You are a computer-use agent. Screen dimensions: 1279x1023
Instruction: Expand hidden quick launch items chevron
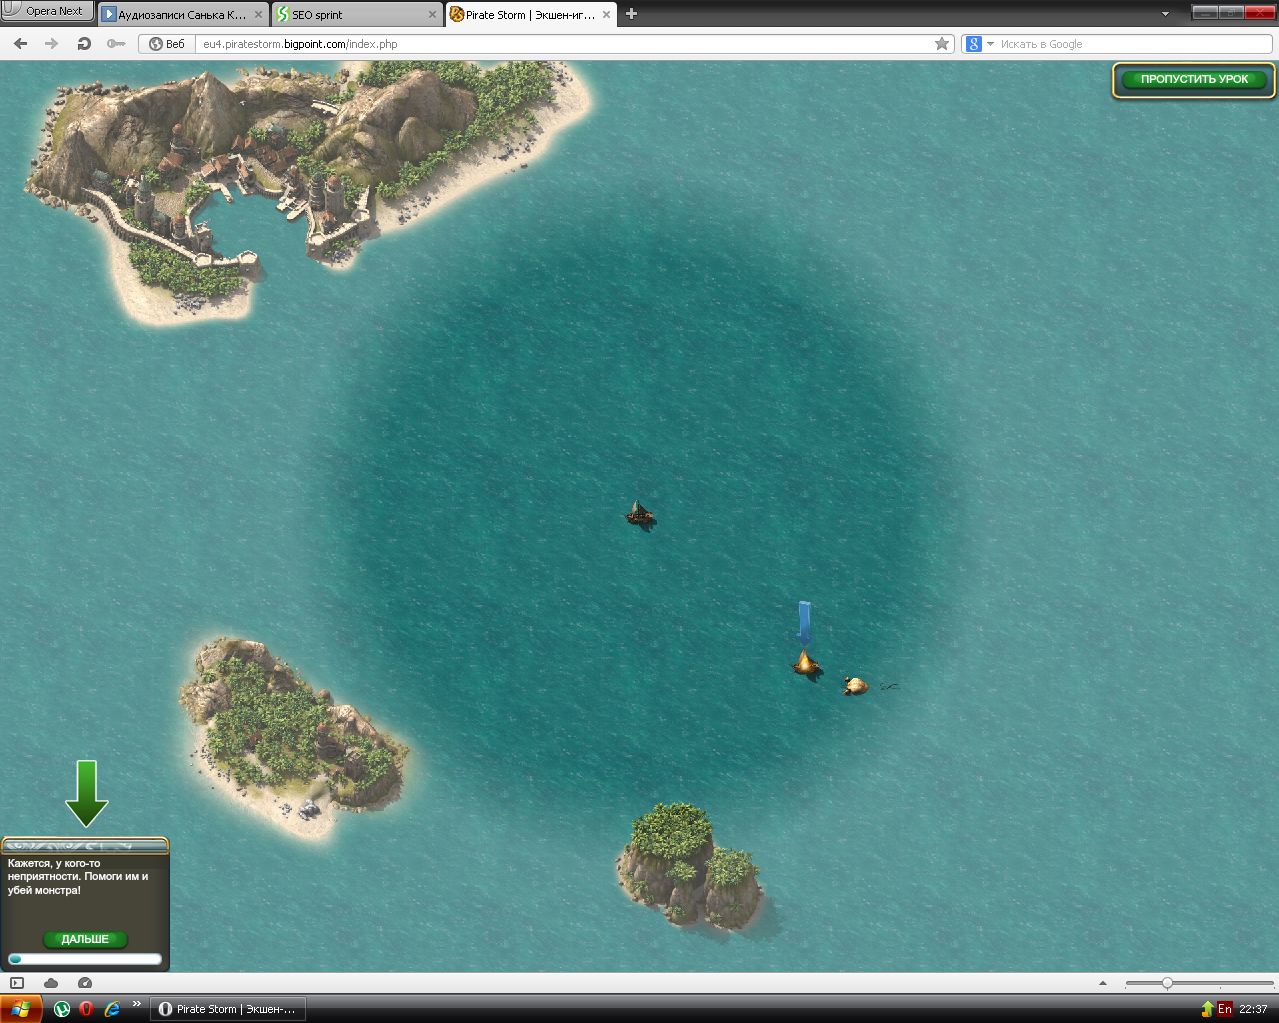tap(137, 1005)
